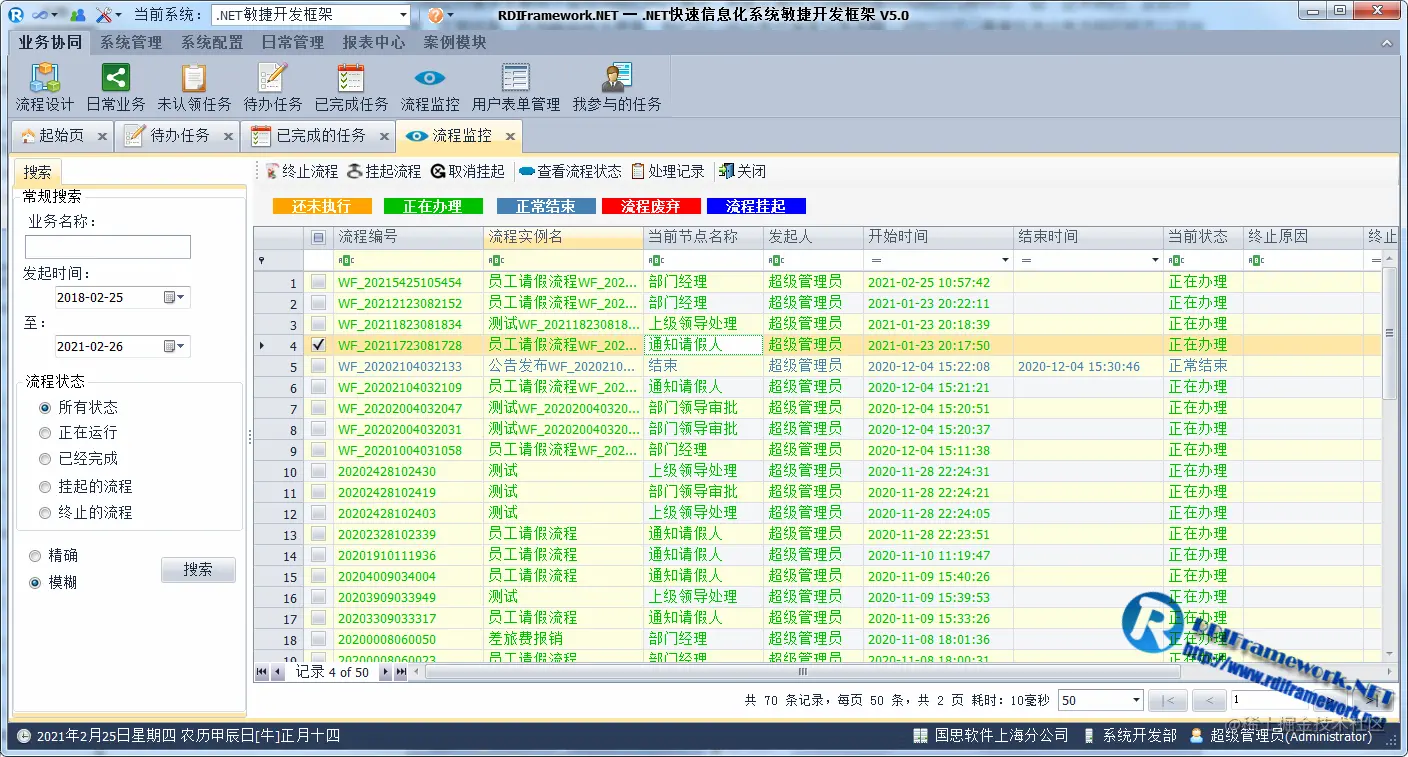1408x757 pixels.
Task: Open the 当前系统 dropdown
Action: [x=403, y=15]
